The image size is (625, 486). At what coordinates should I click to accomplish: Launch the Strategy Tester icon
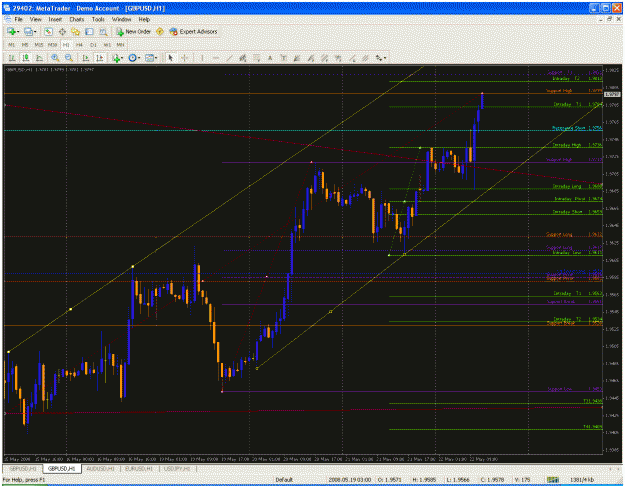tap(103, 31)
